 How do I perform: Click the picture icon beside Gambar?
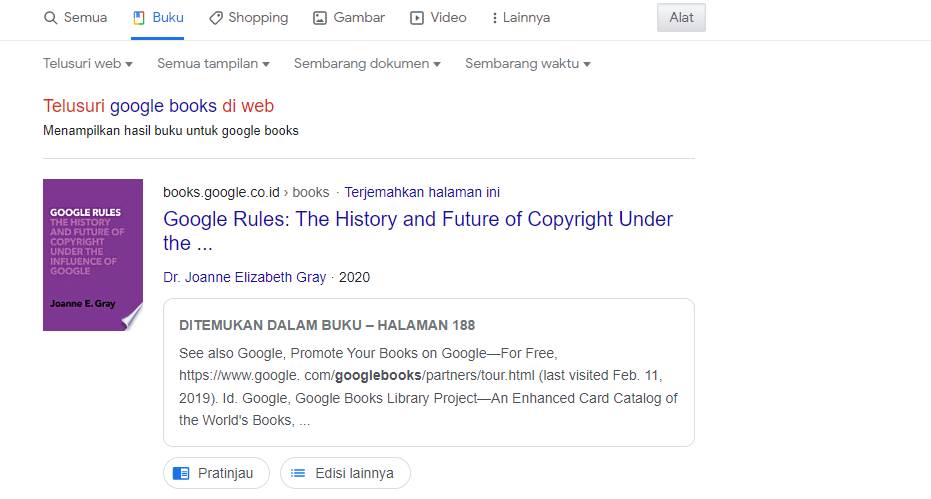tap(320, 18)
